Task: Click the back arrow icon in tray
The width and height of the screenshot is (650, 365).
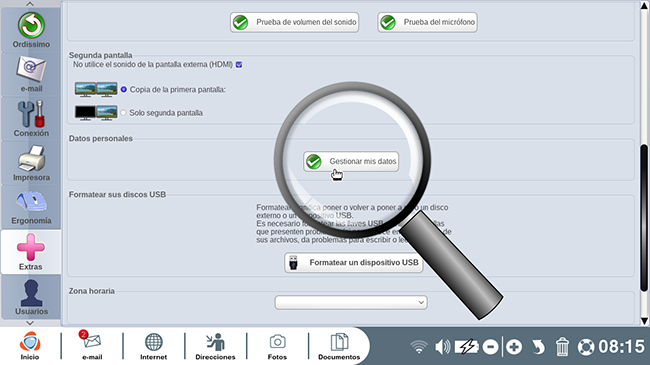Action: pos(538,347)
